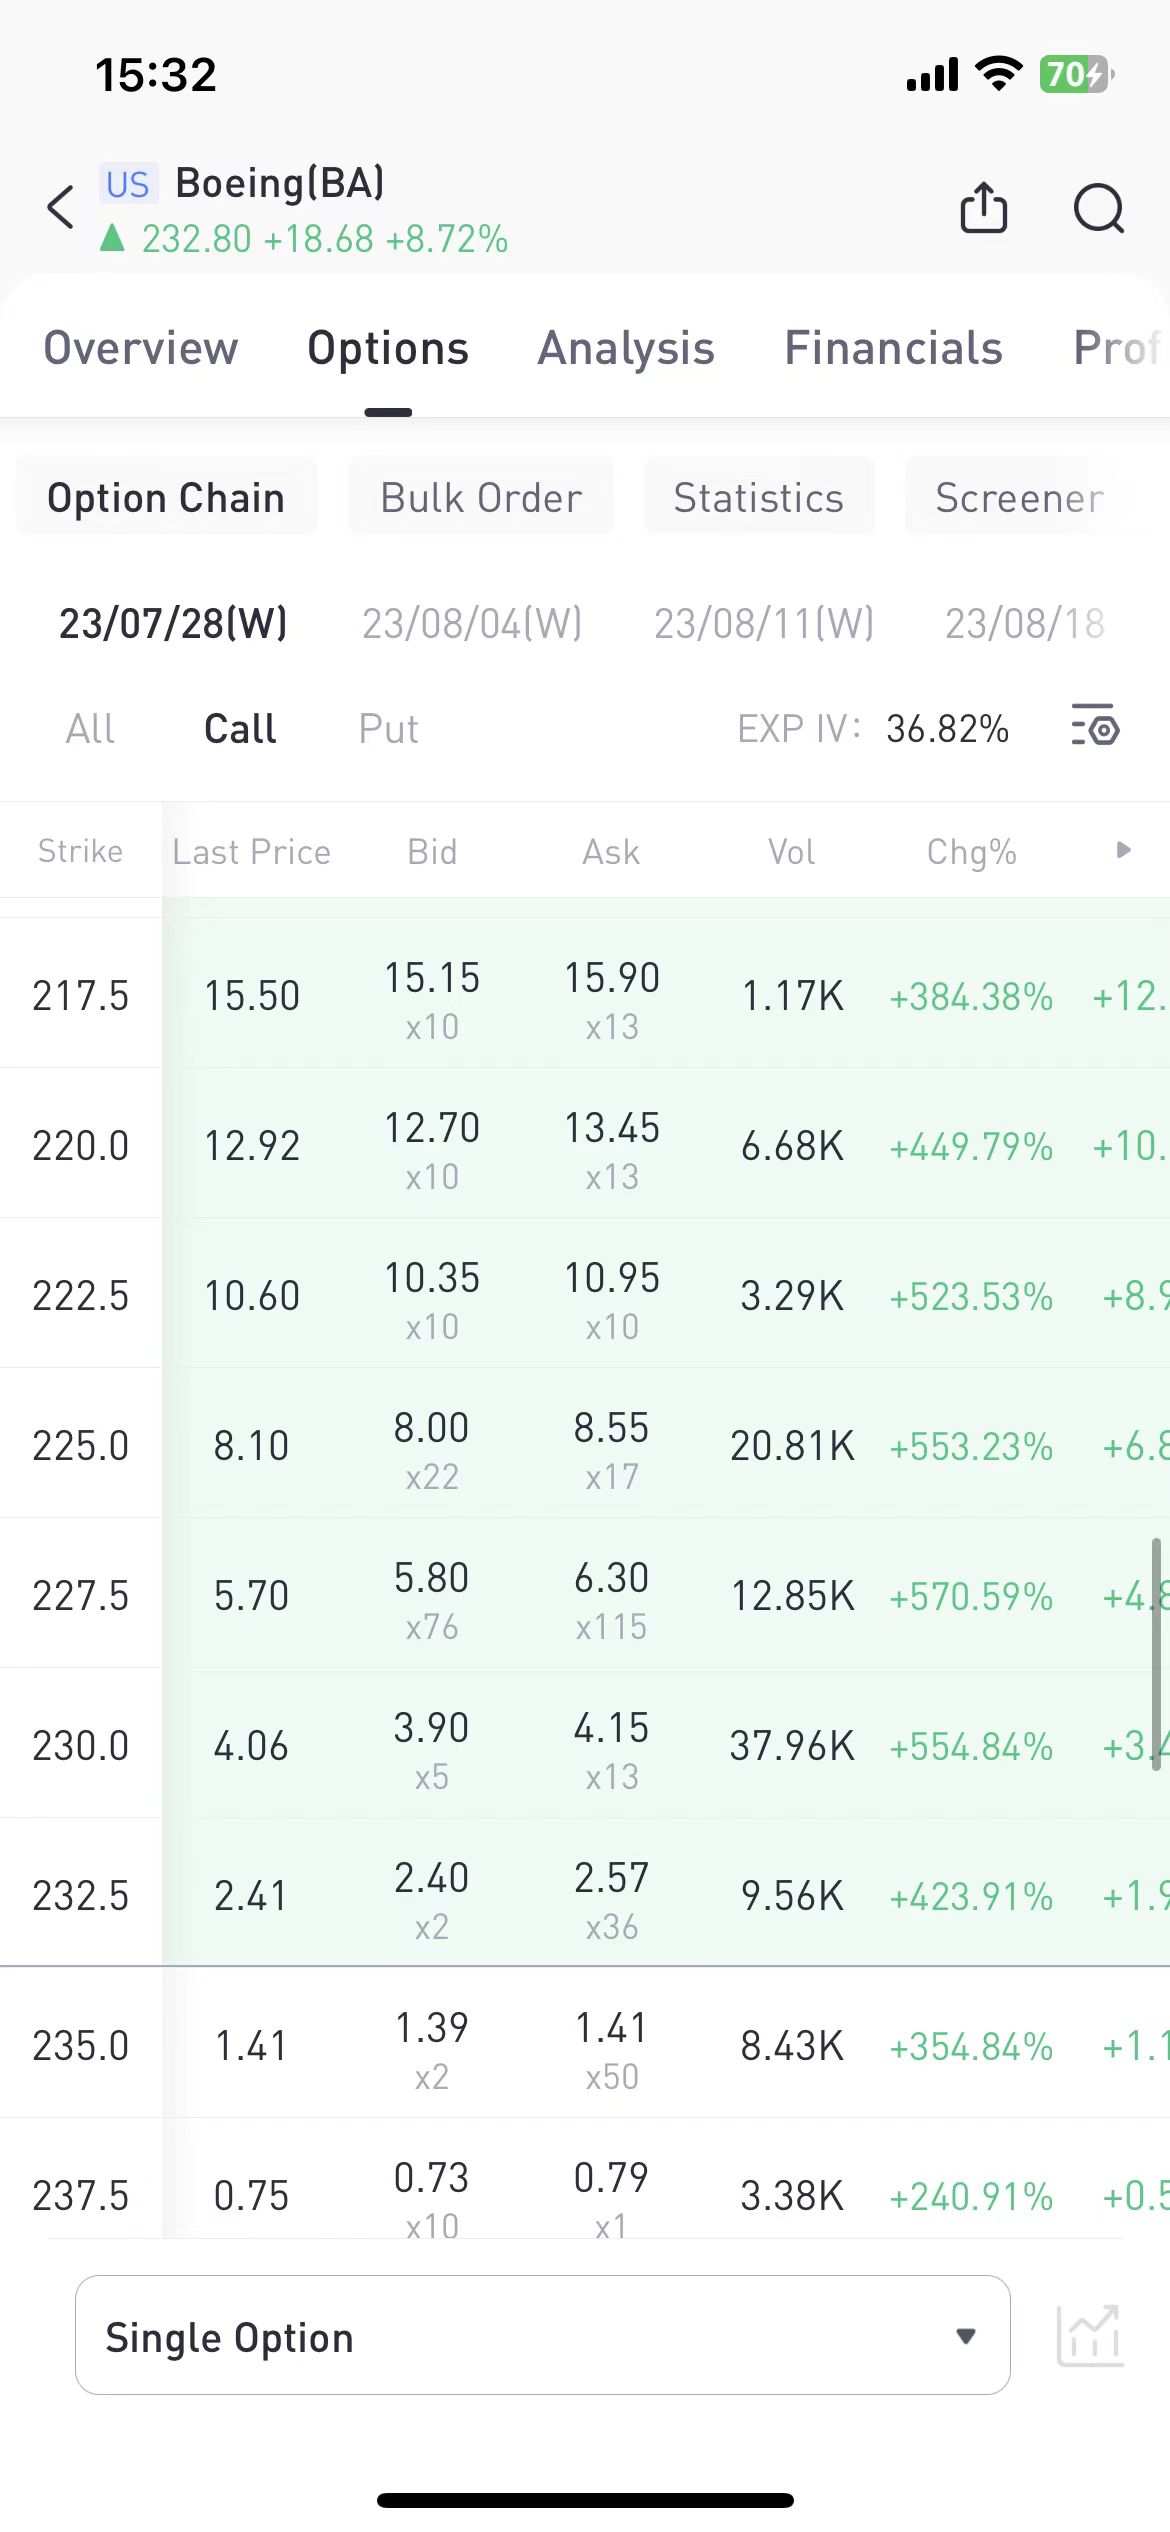Choose expiration date 23/08/04(W)

tap(472, 623)
